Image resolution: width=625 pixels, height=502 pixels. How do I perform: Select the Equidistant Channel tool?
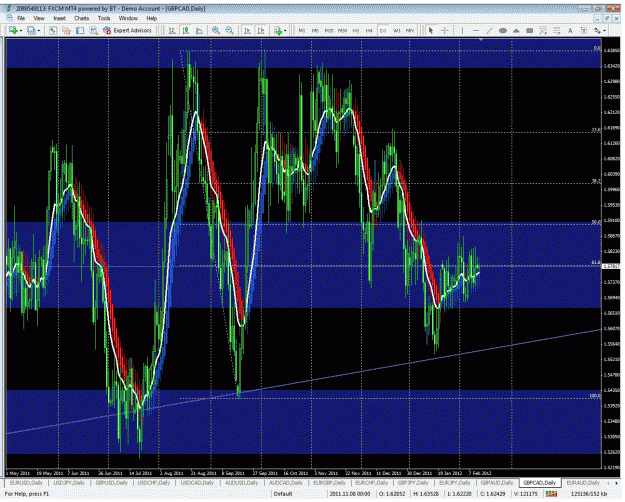[543, 30]
